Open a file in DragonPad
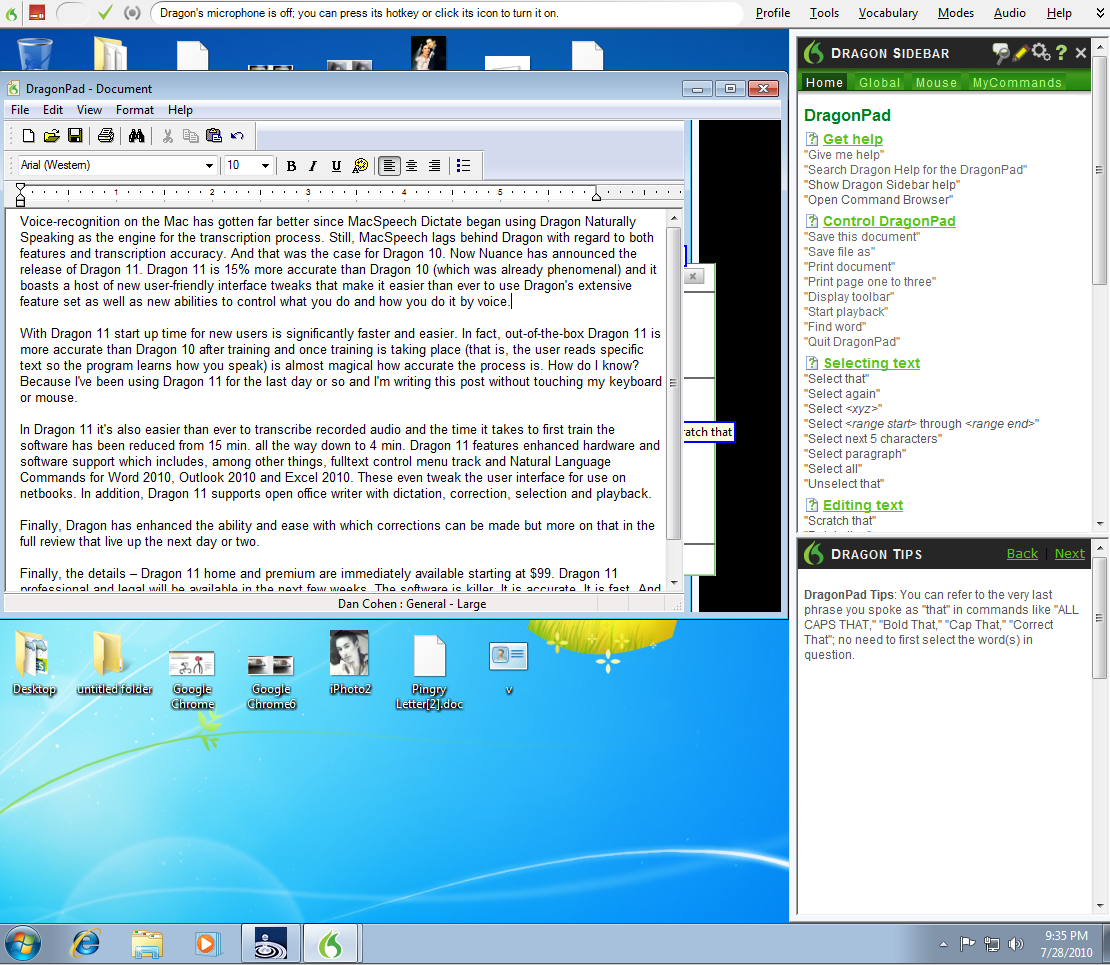Viewport: 1110px width, 965px height. pos(52,136)
